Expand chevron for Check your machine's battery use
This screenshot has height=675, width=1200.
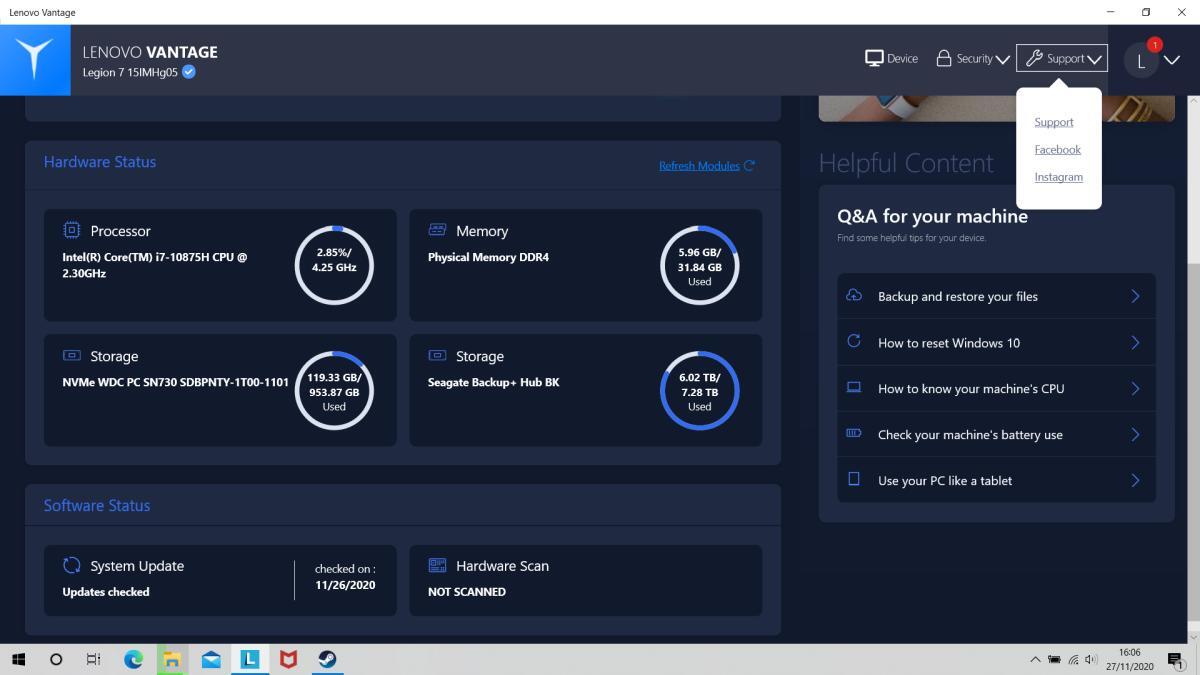[x=1135, y=434]
